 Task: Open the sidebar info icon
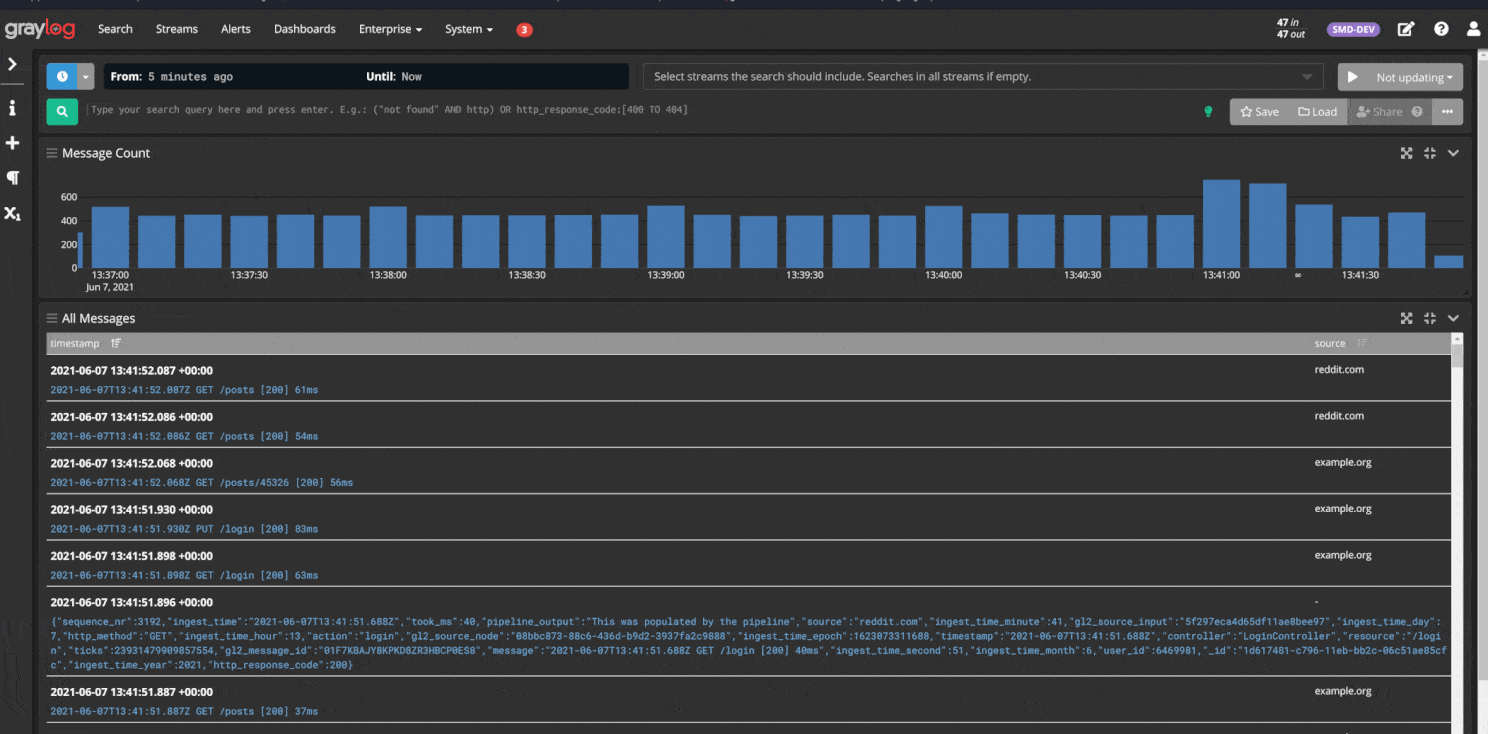[13, 108]
